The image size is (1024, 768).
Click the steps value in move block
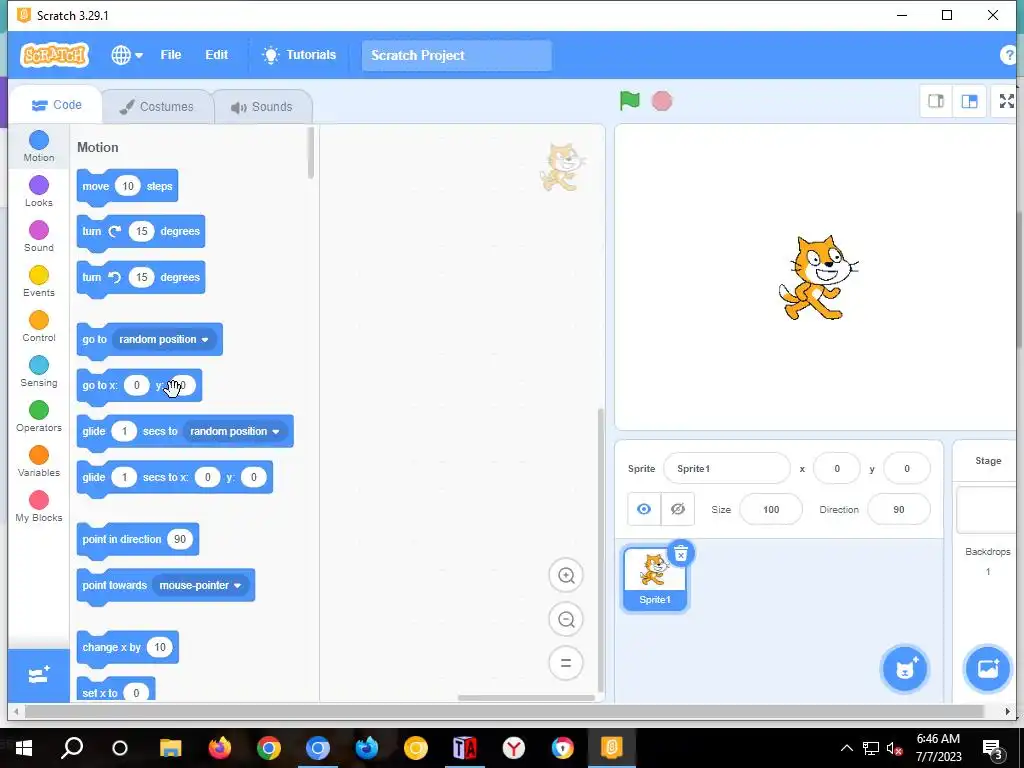coord(128,186)
